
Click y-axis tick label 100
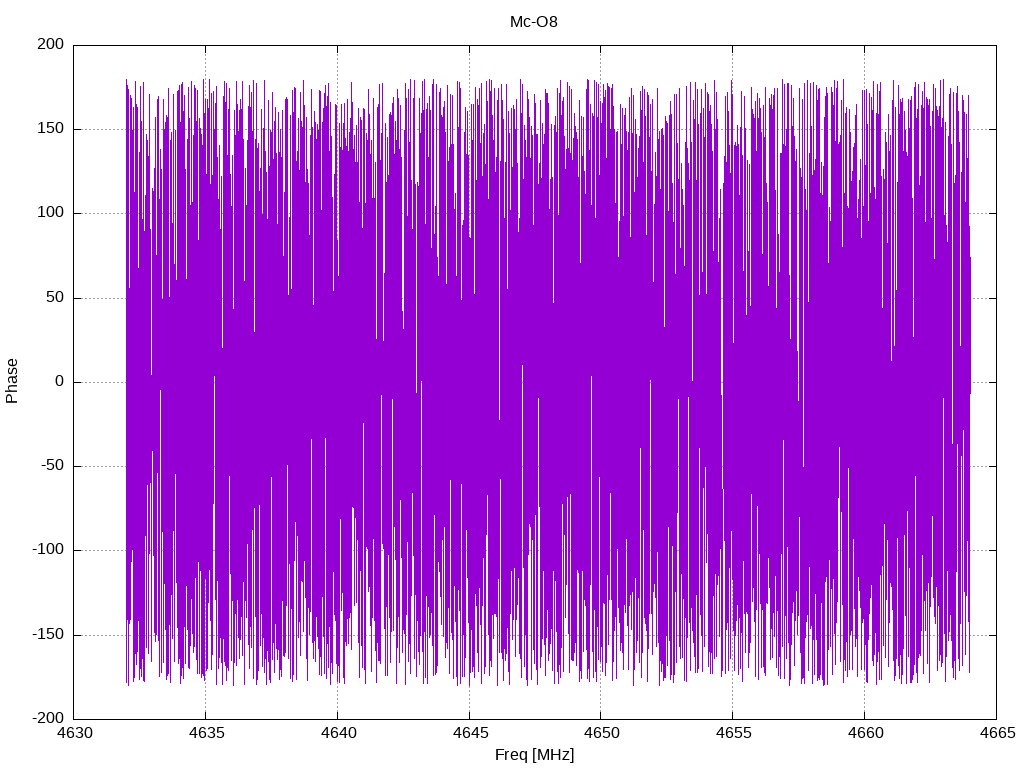point(51,213)
